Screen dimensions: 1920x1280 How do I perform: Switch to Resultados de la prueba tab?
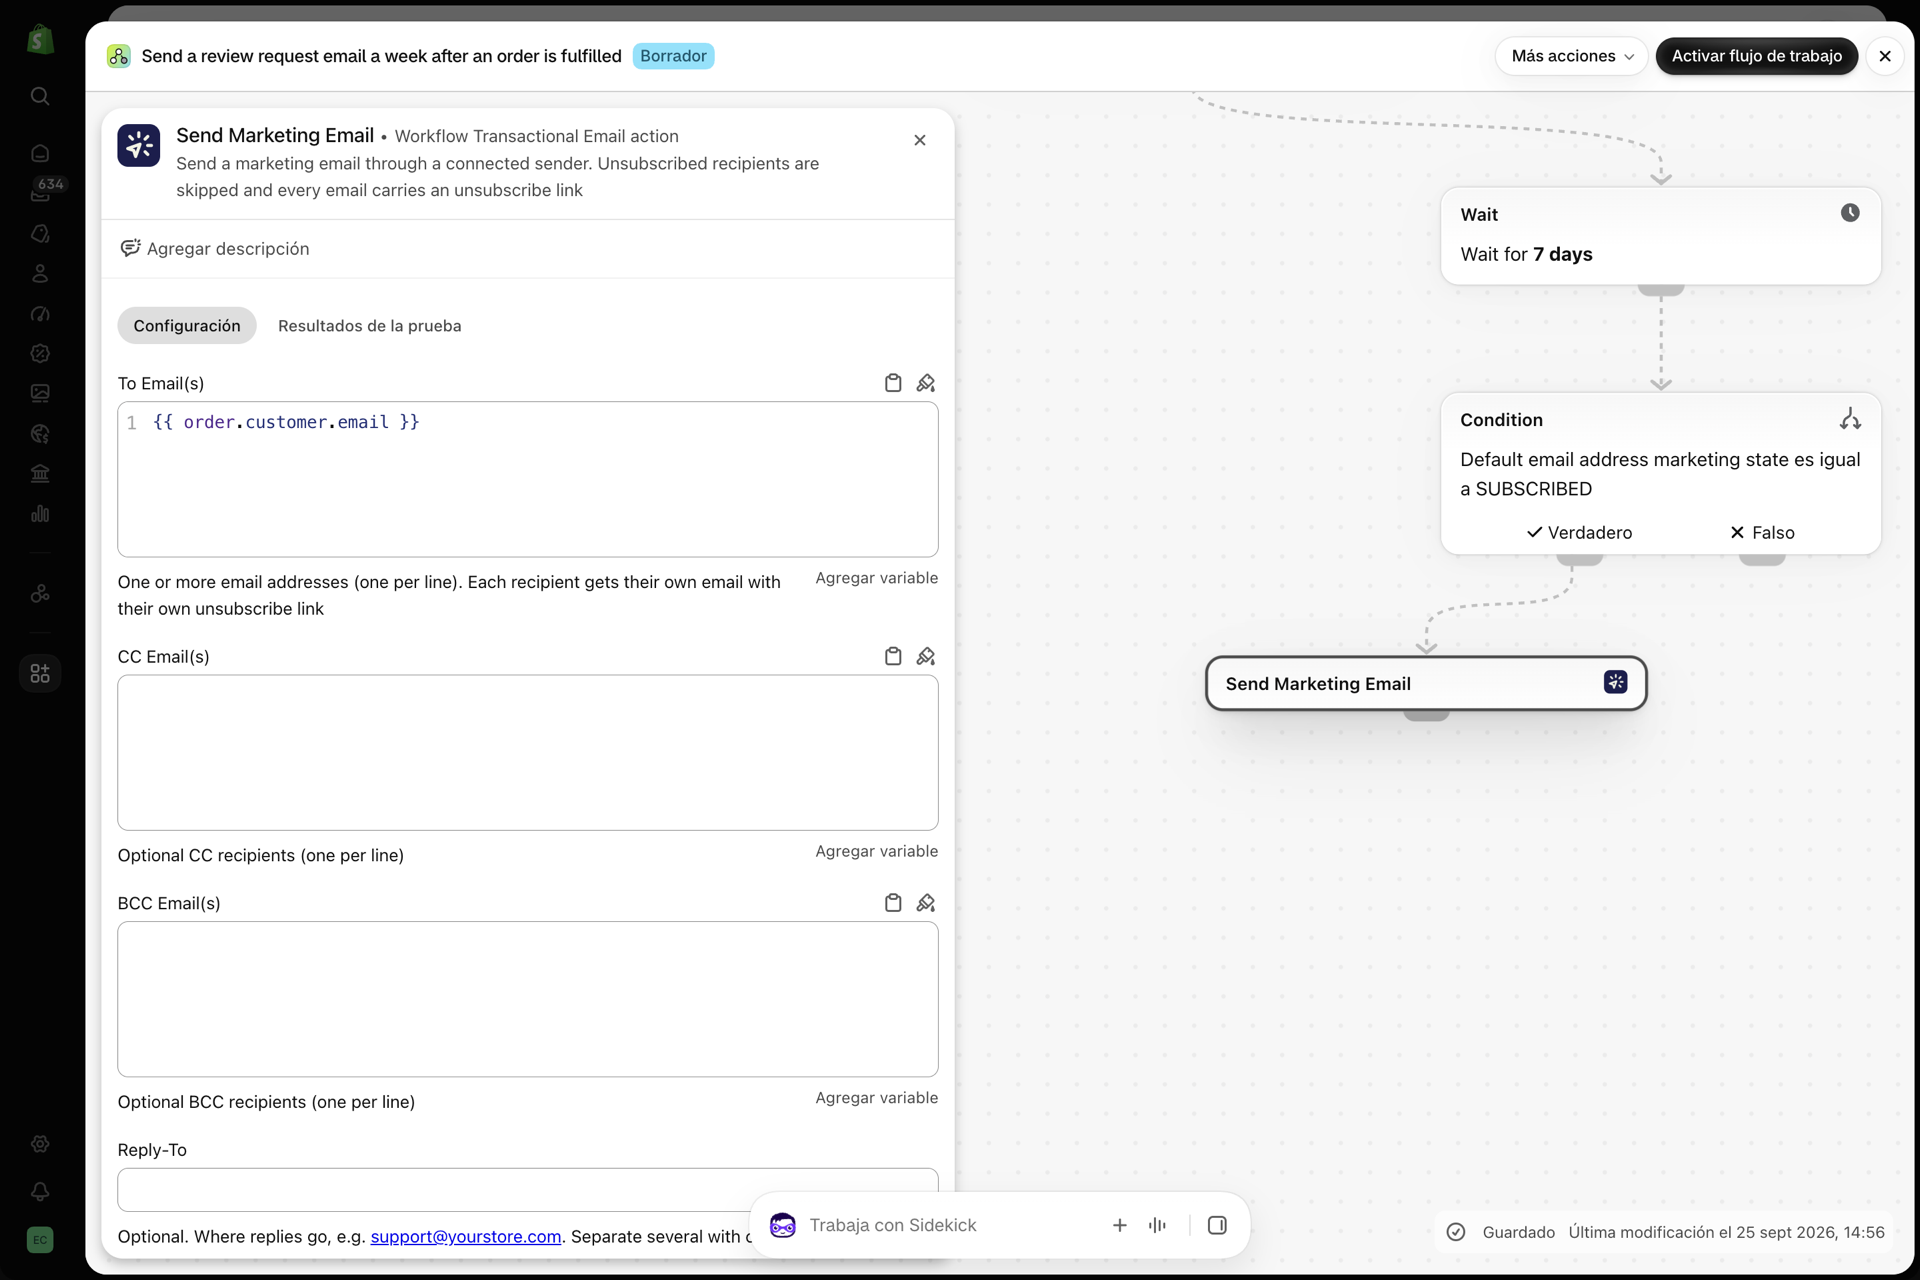click(370, 326)
